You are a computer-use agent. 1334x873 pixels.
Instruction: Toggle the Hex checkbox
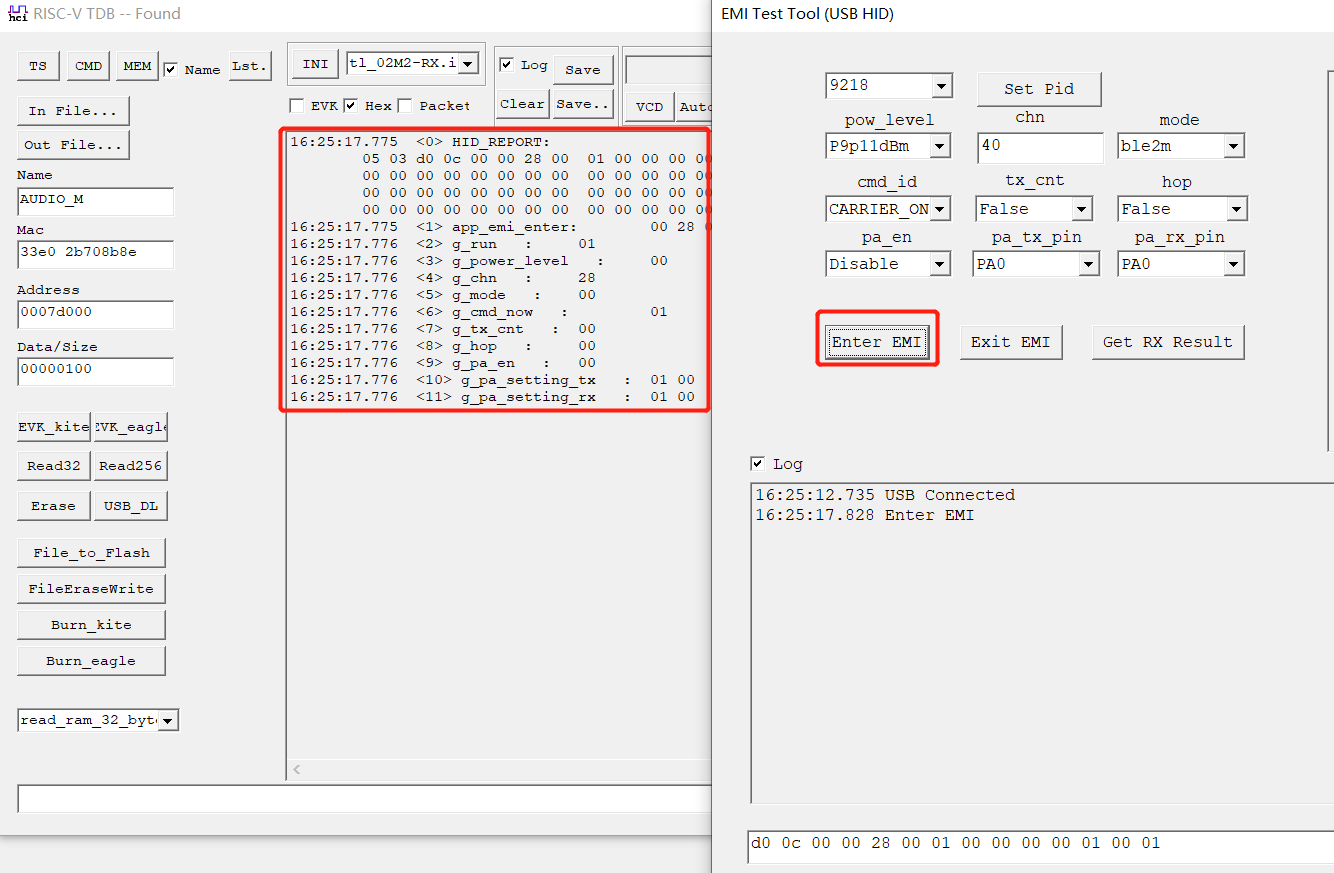(x=351, y=105)
